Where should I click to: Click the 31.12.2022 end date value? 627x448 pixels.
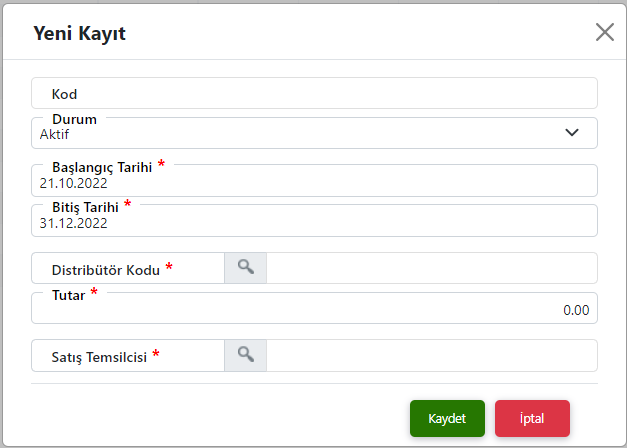(x=73, y=223)
